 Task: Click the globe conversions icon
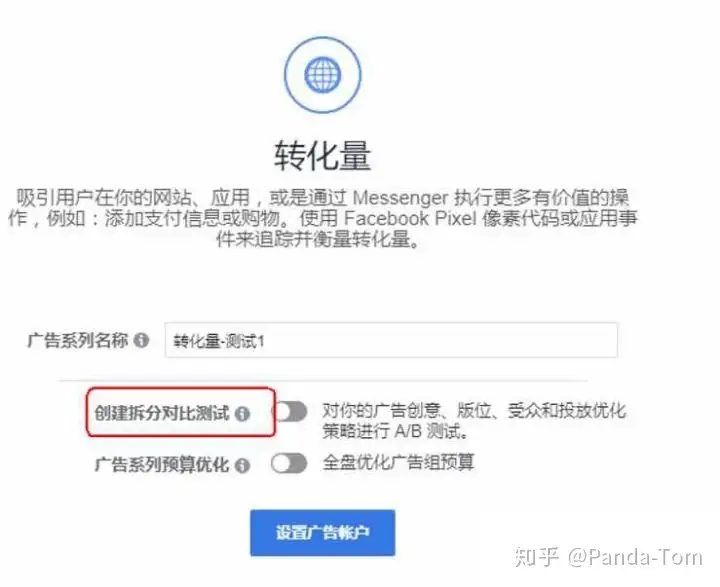point(322,75)
